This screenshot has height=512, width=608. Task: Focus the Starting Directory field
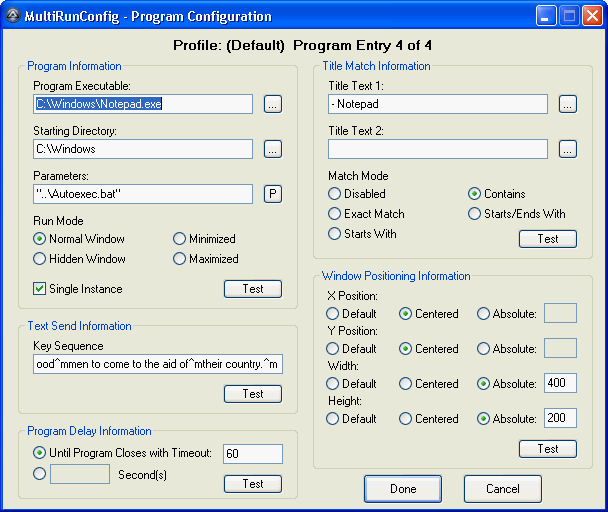pyautogui.click(x=143, y=149)
